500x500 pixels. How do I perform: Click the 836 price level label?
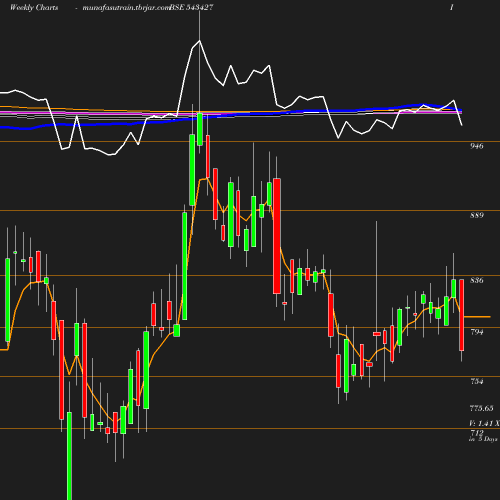477,280
